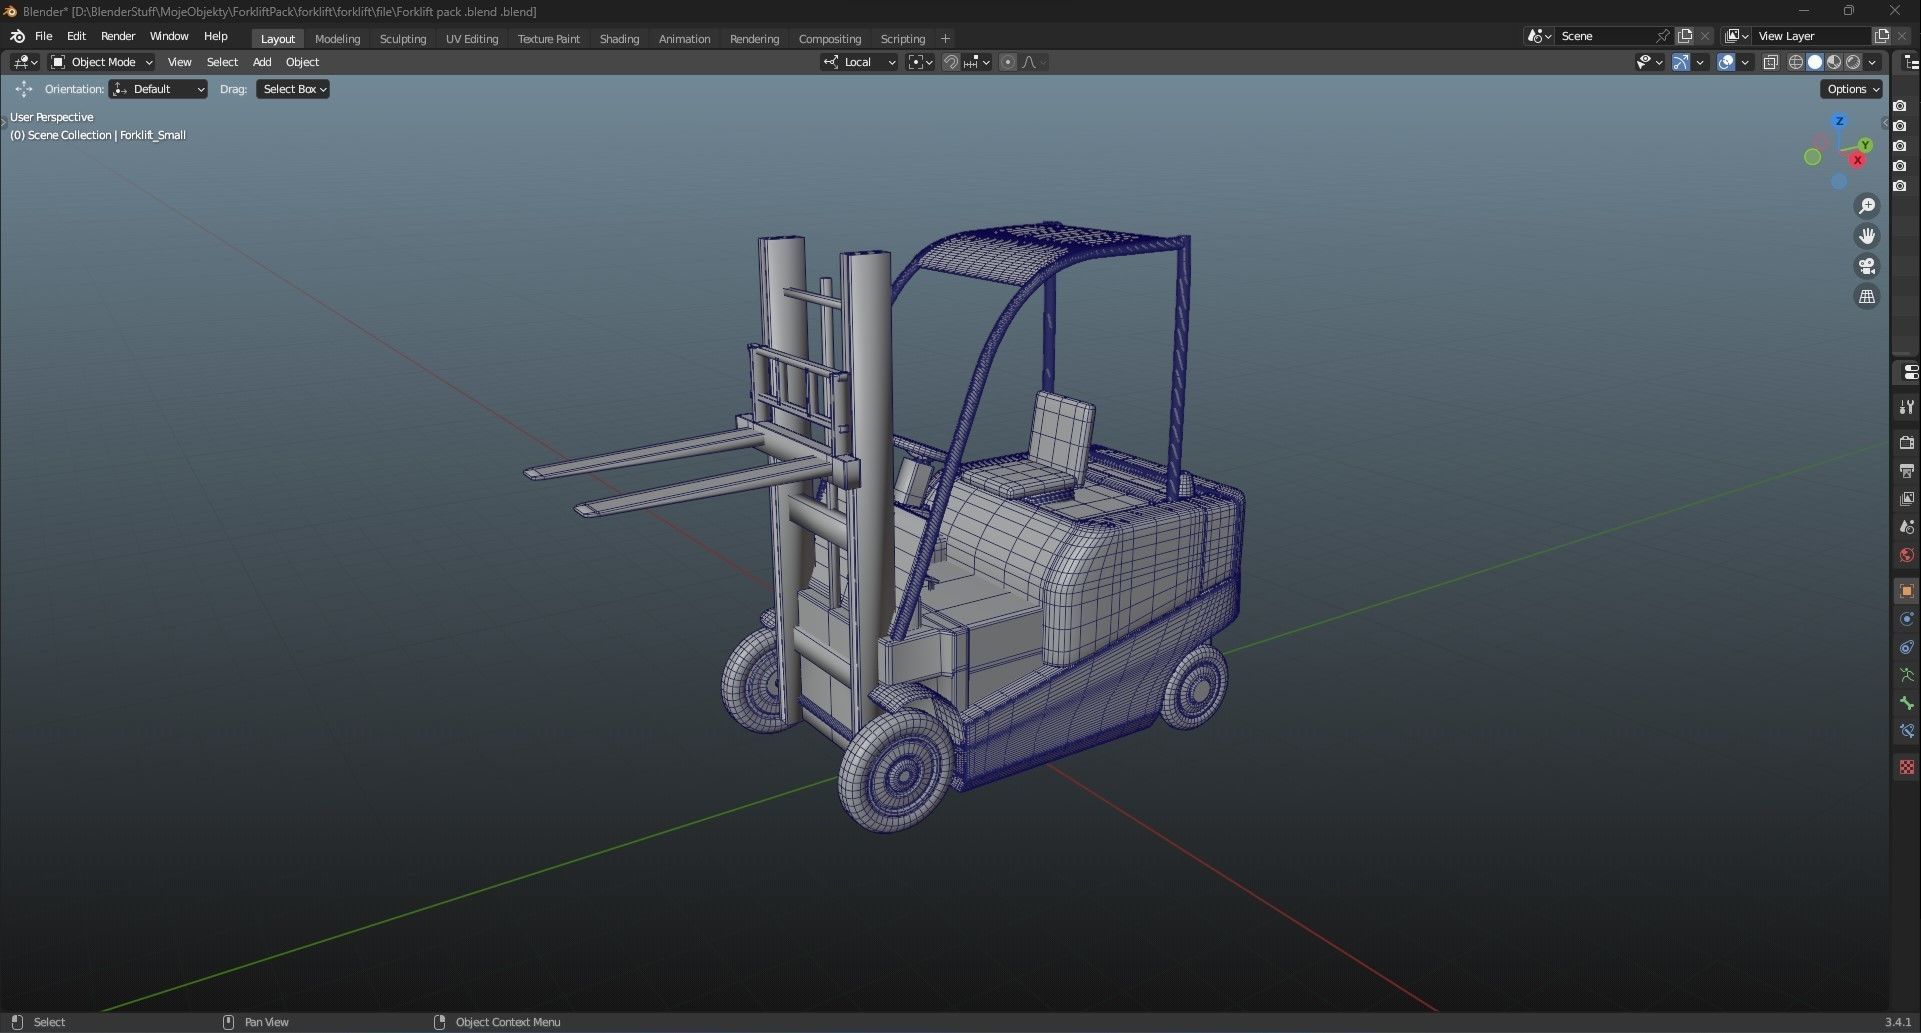Screen dimensions: 1921x1033
Task: Expand the sidebar with the small arrow tab
Action: click(1885, 124)
